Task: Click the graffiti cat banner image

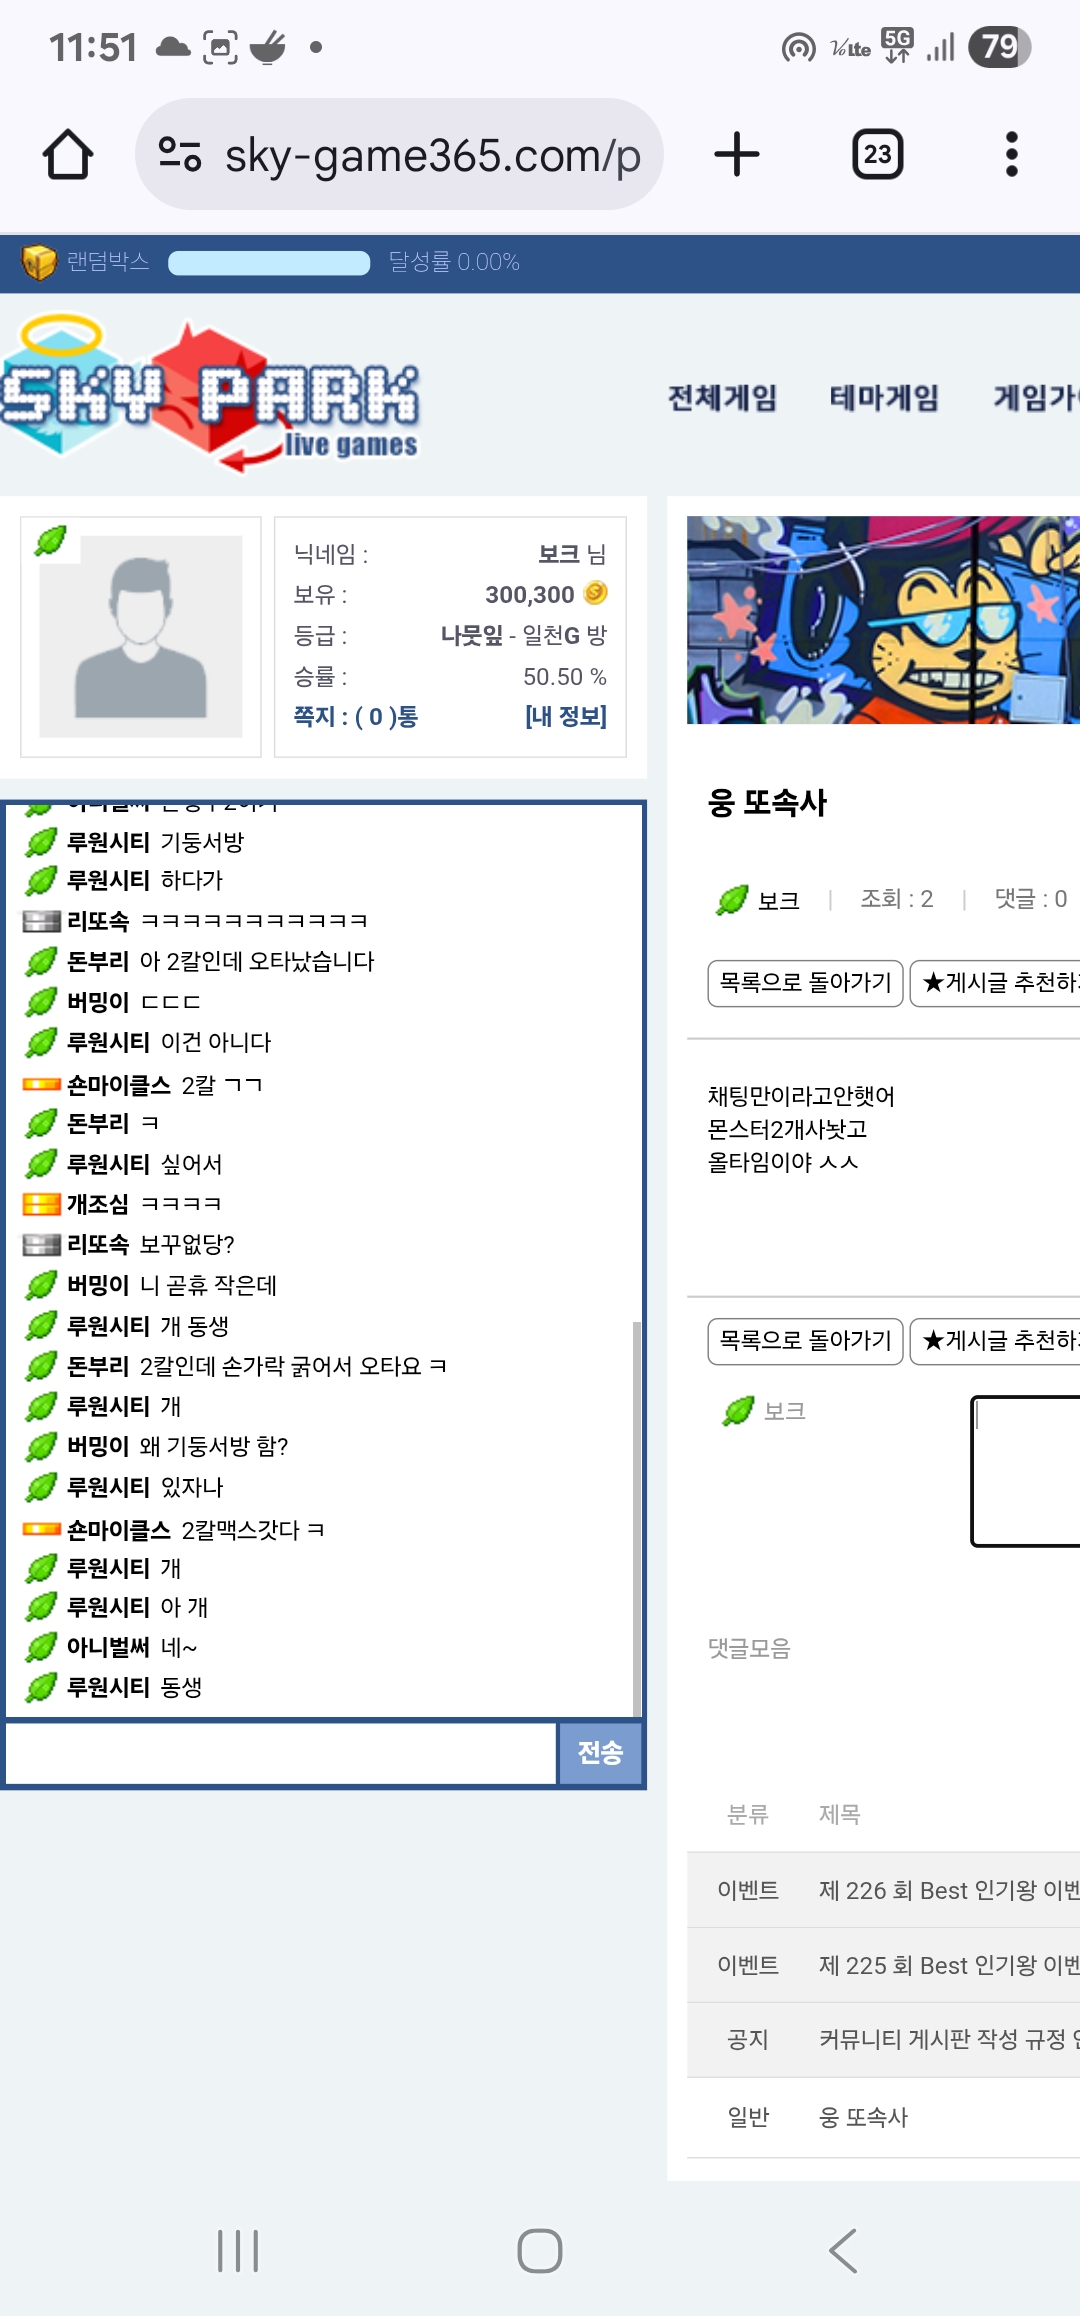Action: [883, 620]
